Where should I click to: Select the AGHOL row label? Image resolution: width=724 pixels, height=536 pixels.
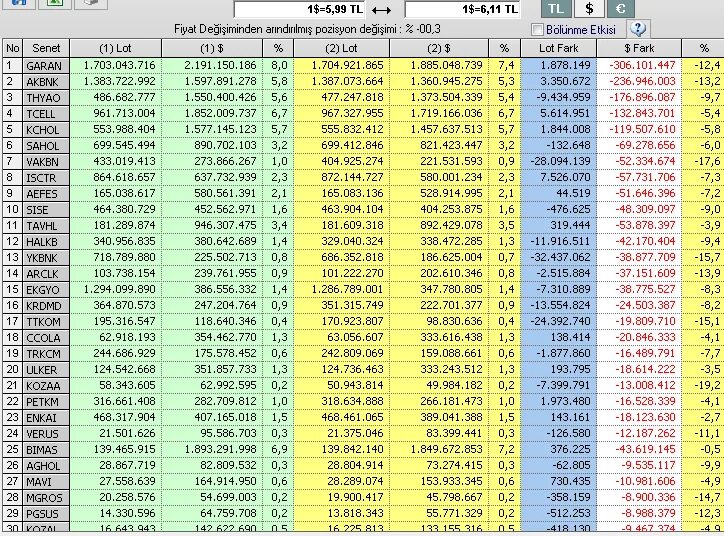coord(46,466)
